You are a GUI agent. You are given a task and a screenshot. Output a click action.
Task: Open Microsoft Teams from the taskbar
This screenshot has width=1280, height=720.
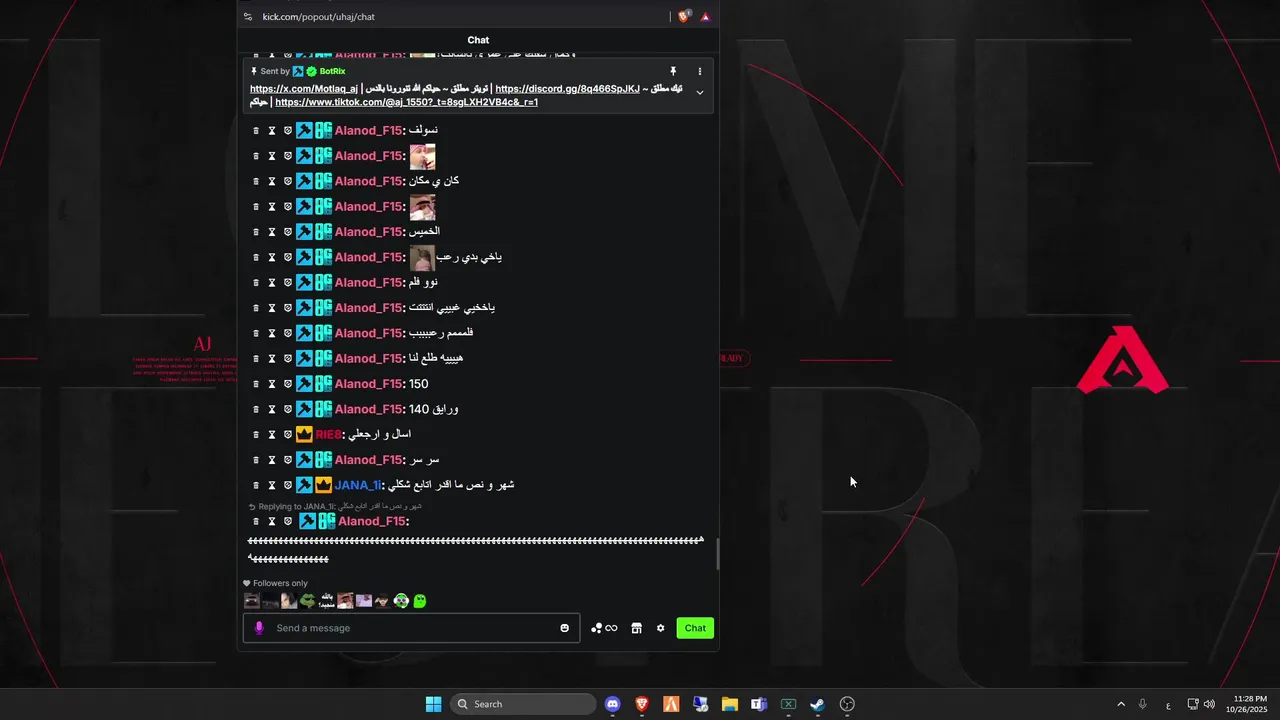point(759,704)
